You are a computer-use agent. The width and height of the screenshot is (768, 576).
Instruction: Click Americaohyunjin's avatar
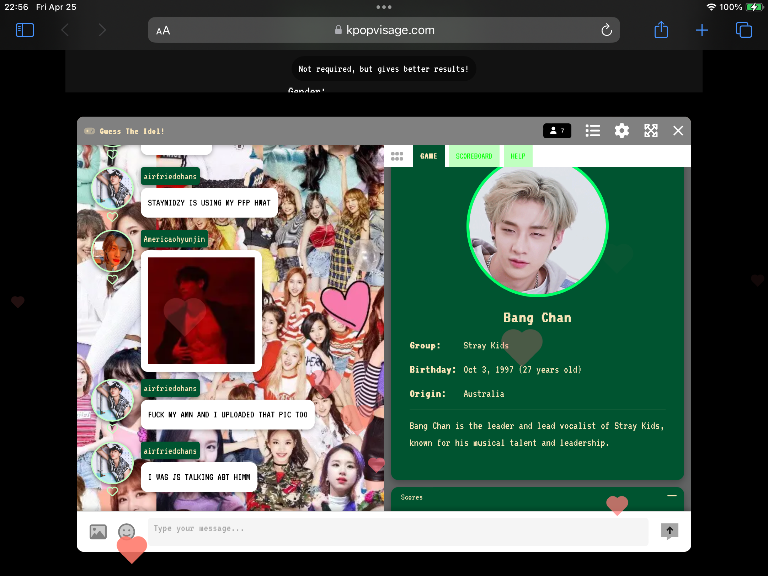coord(112,251)
